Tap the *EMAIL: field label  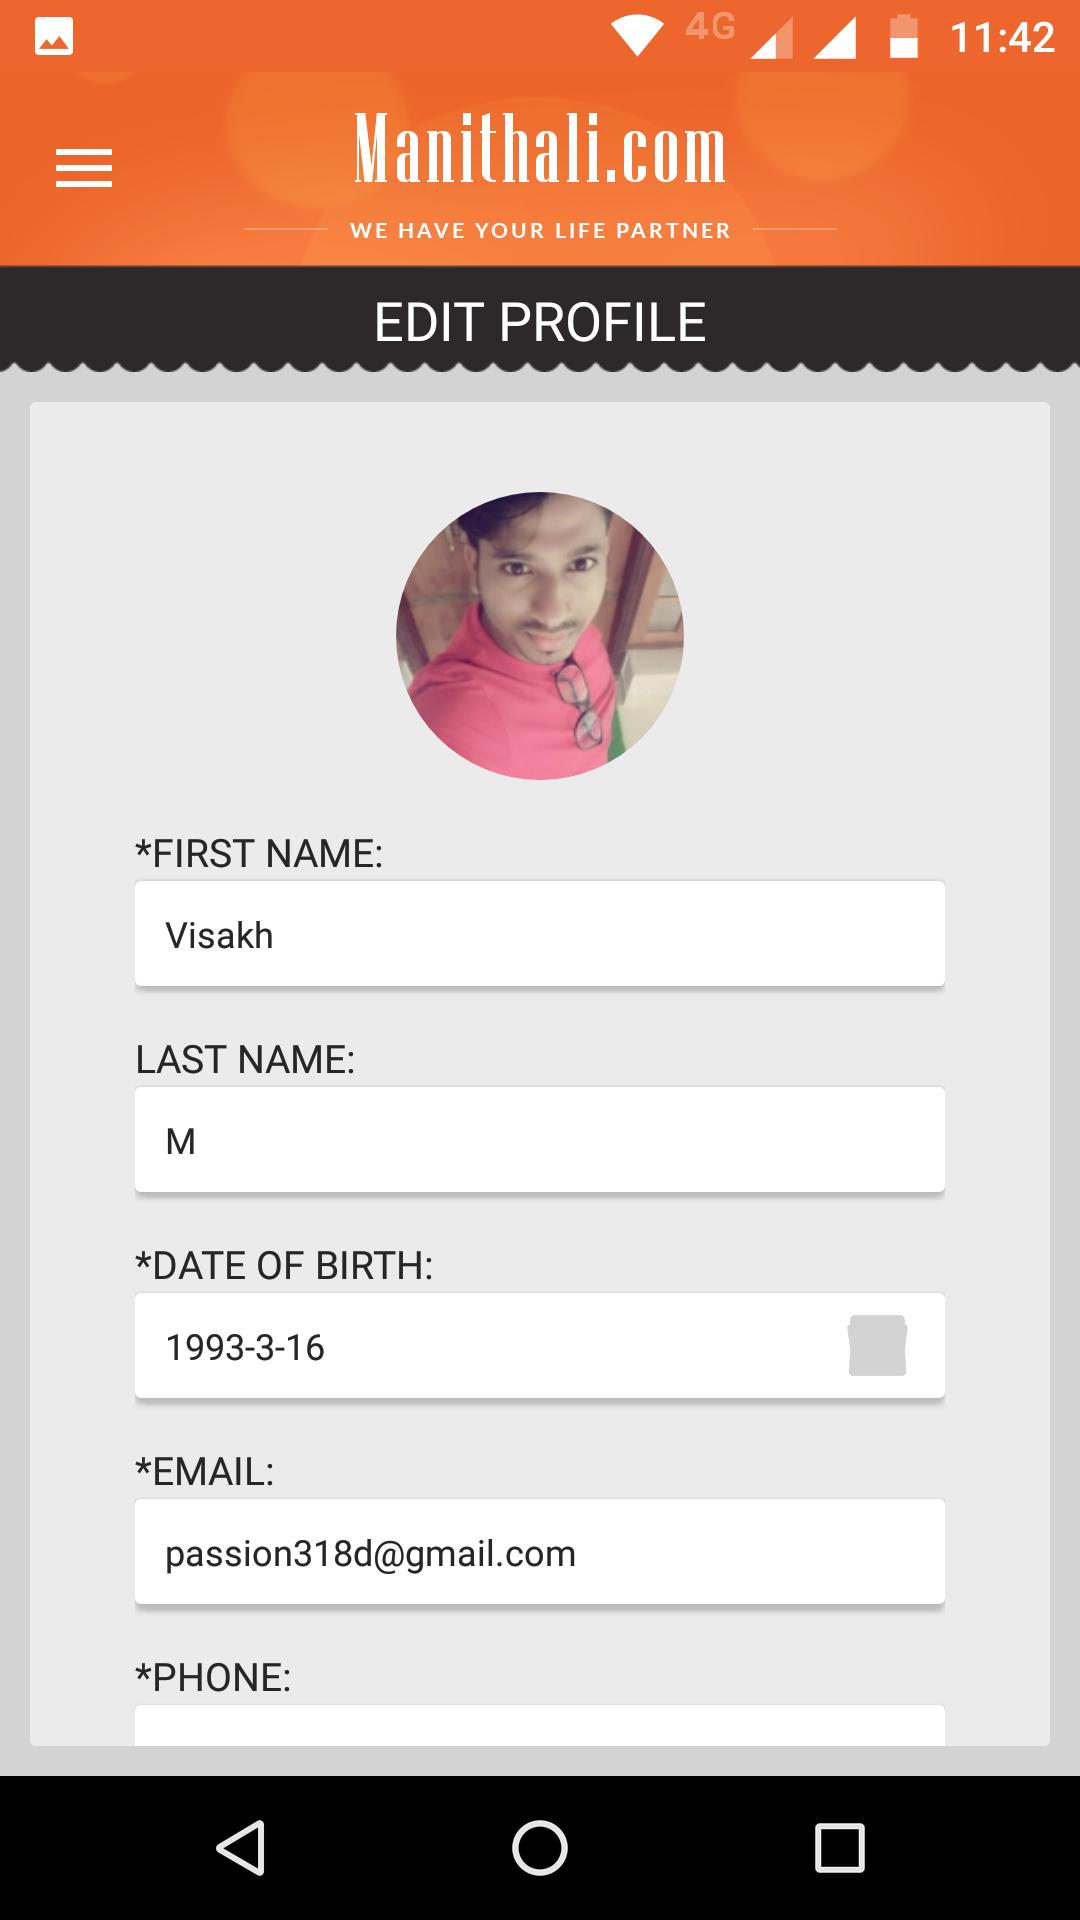pyautogui.click(x=205, y=1472)
